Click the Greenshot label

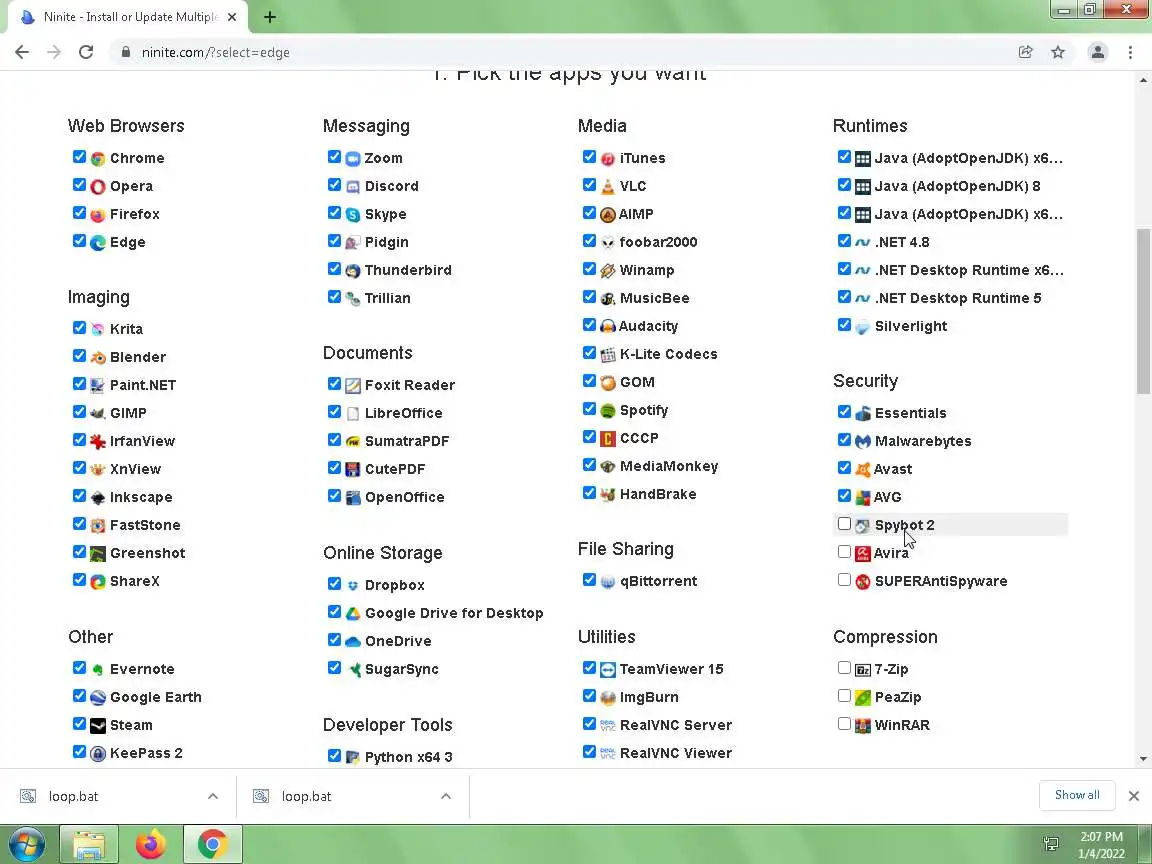tap(148, 553)
